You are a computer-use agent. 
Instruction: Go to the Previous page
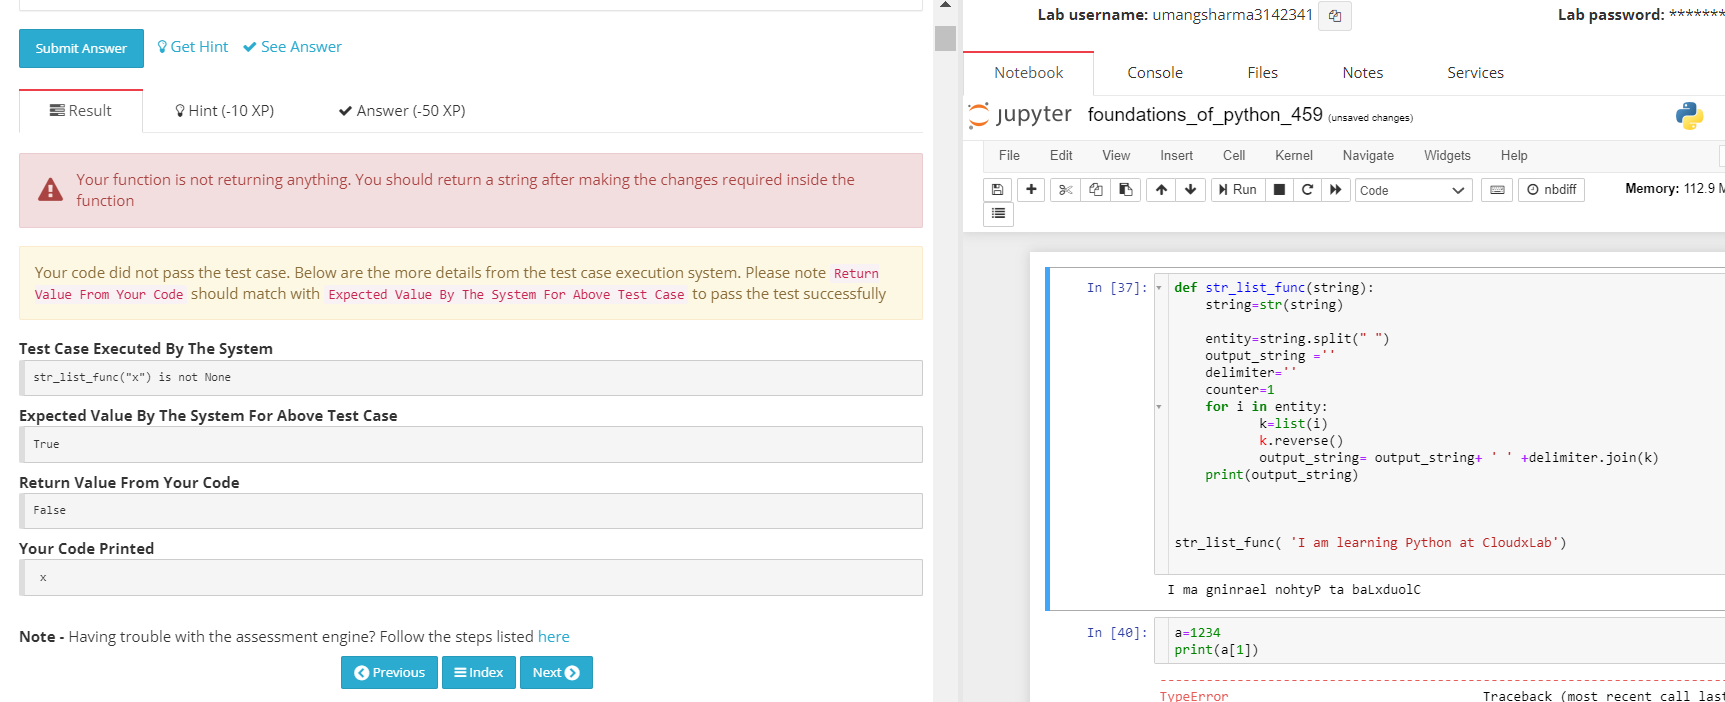click(389, 673)
